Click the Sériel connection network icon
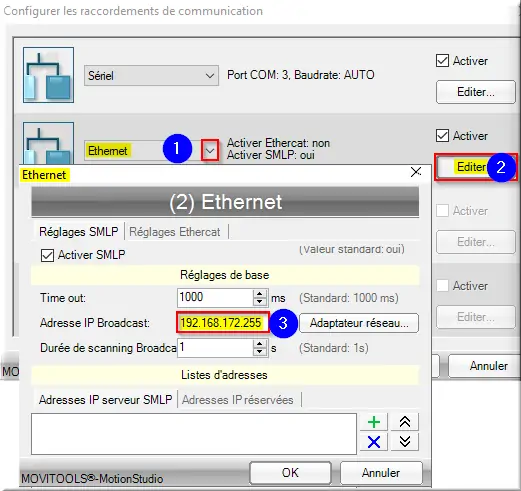This screenshot has width=521, height=491. (x=49, y=75)
